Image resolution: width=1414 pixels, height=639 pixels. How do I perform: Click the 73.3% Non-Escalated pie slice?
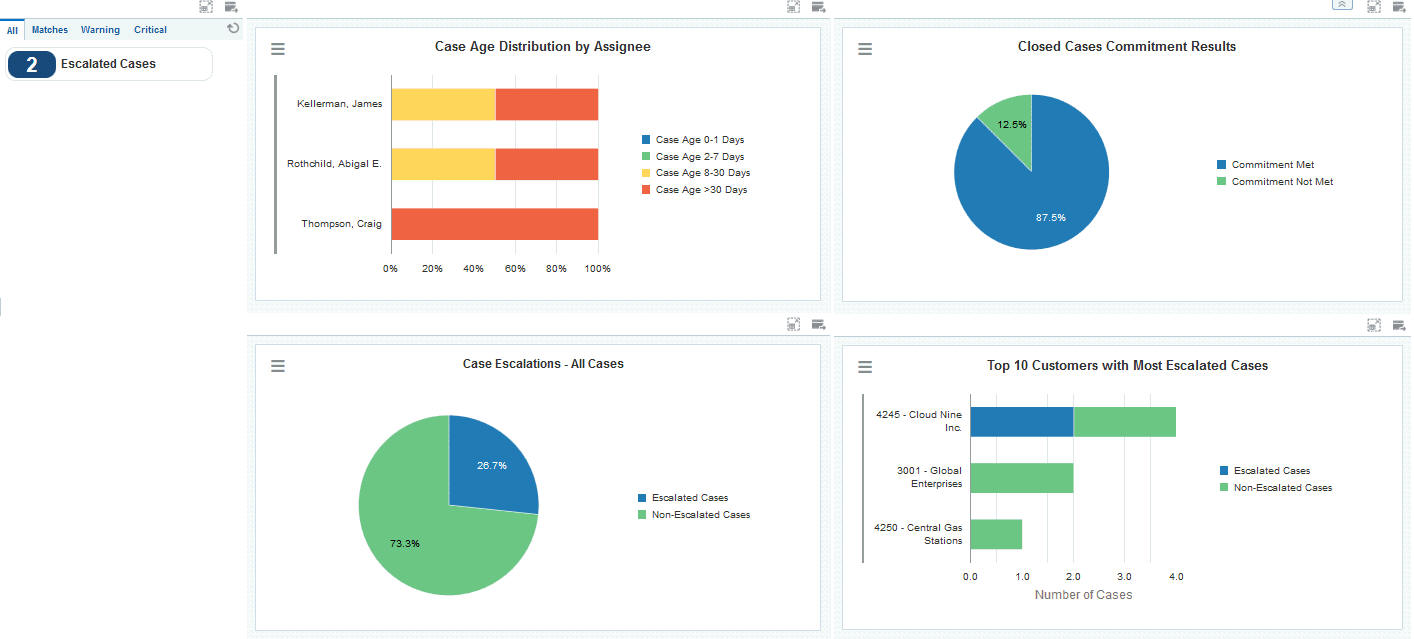pyautogui.click(x=420, y=530)
